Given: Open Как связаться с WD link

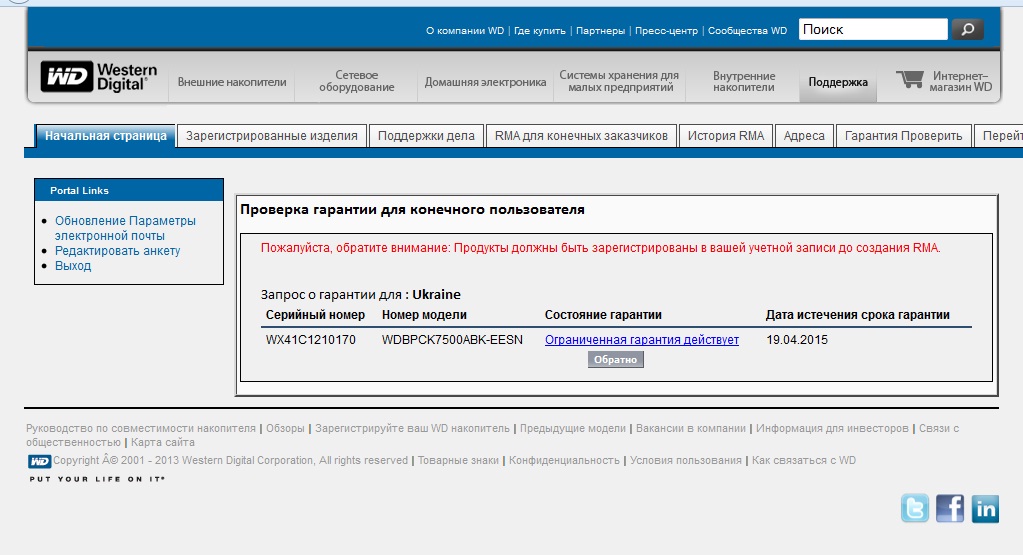Looking at the screenshot, I should (x=804, y=460).
